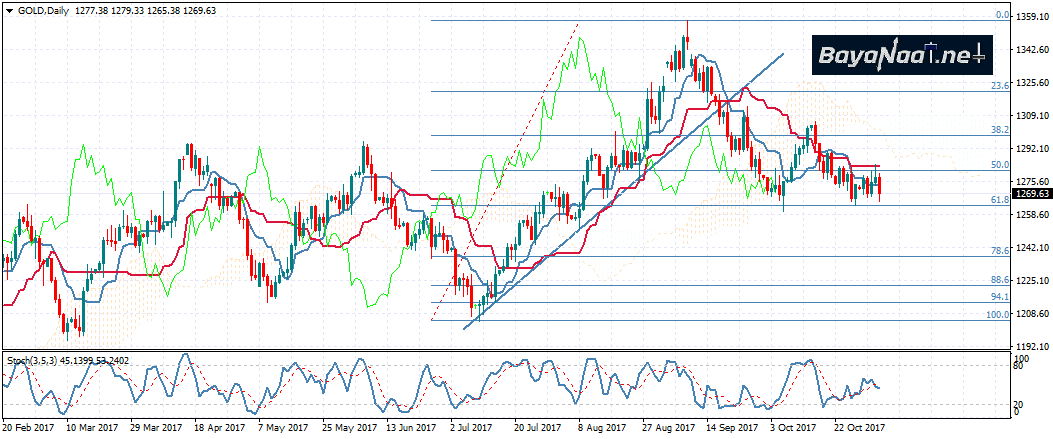The image size is (1053, 439).
Task: Click the 20 Feb 2017 date label
Action: [27, 427]
